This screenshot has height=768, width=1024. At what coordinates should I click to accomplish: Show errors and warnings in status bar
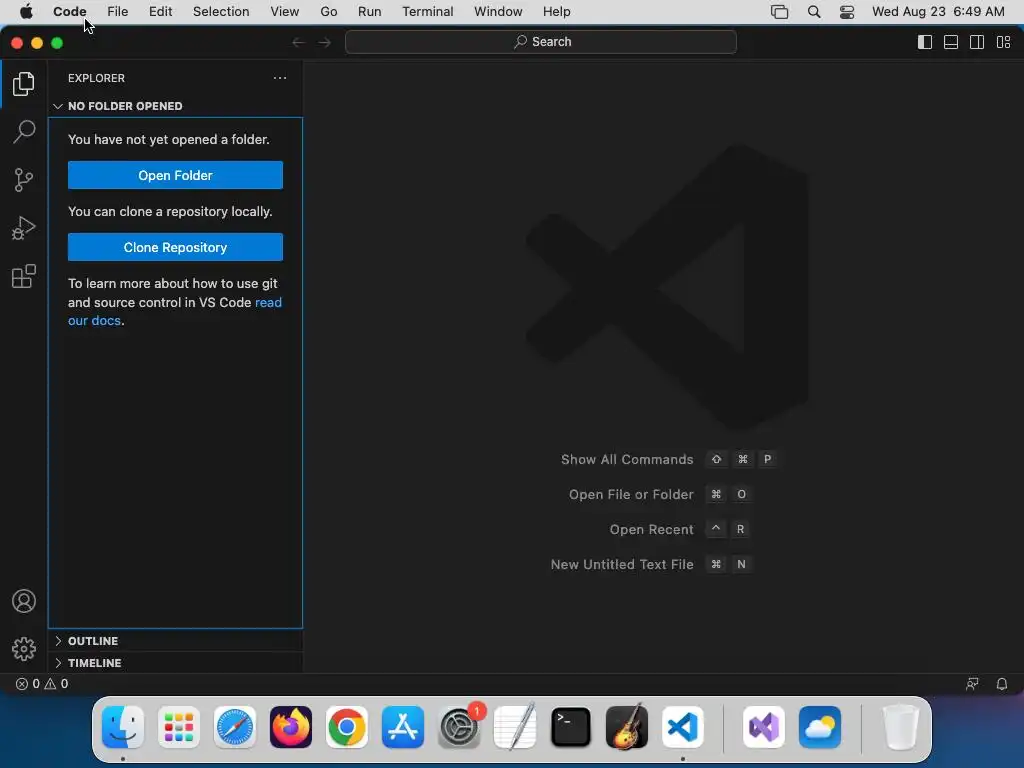(42, 684)
